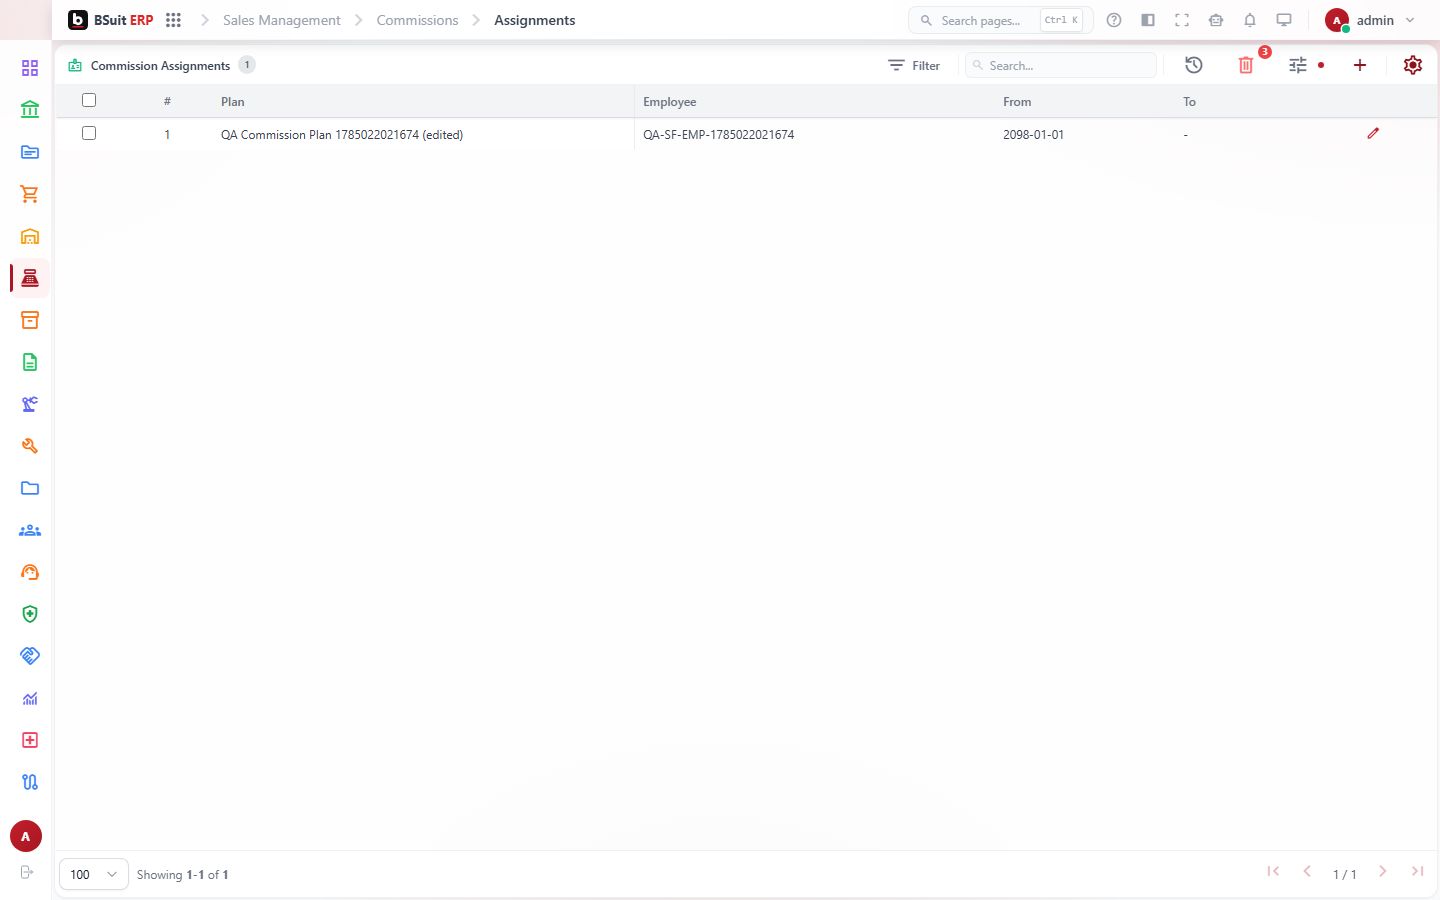Screen dimensions: 1440x900
Task: Add a new commission assignment
Action: pyautogui.click(x=1360, y=65)
